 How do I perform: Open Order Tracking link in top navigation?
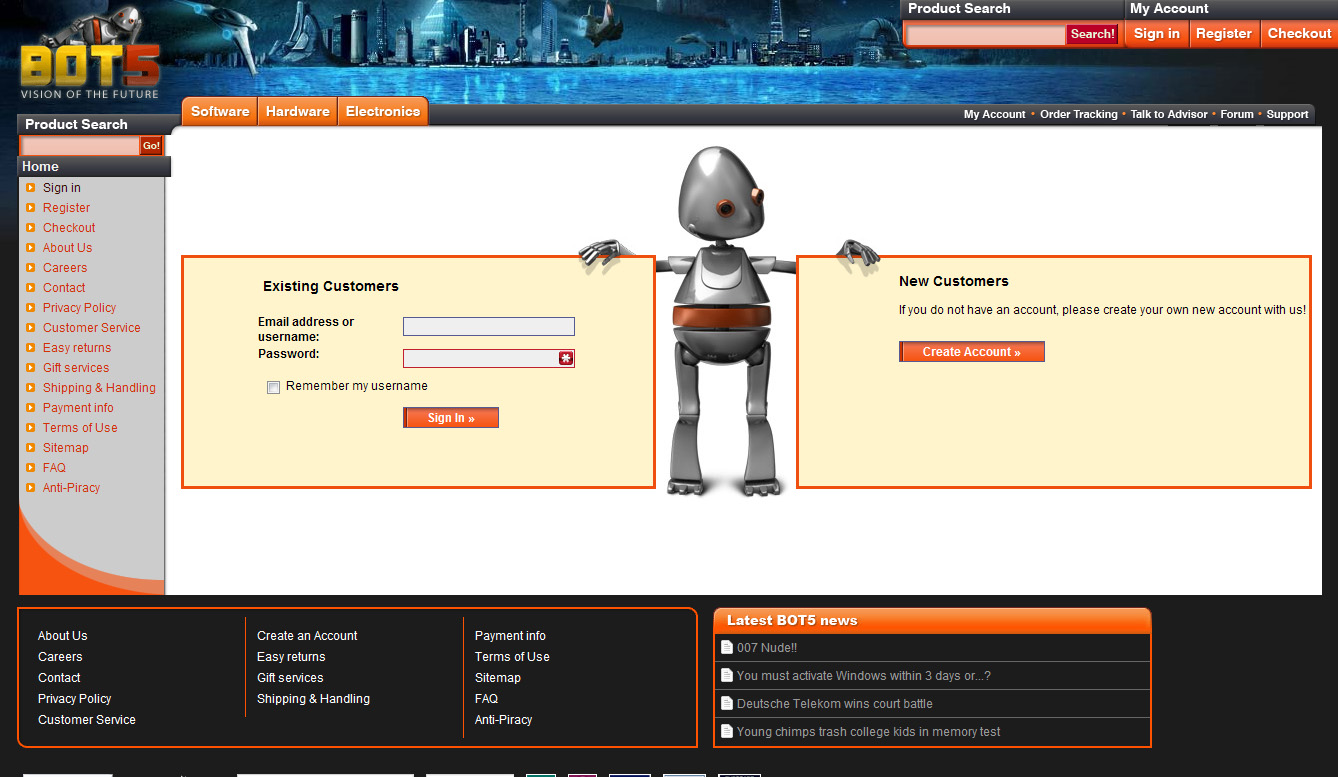pos(1078,114)
